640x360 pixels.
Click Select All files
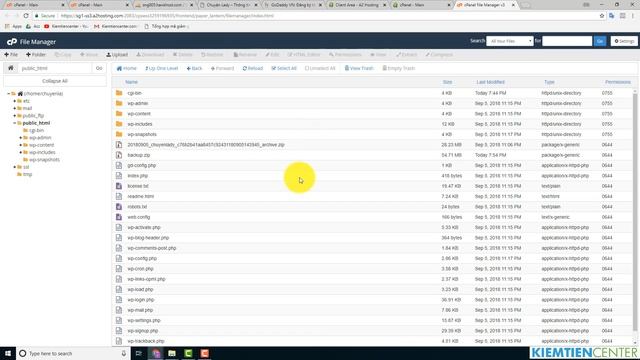point(284,68)
